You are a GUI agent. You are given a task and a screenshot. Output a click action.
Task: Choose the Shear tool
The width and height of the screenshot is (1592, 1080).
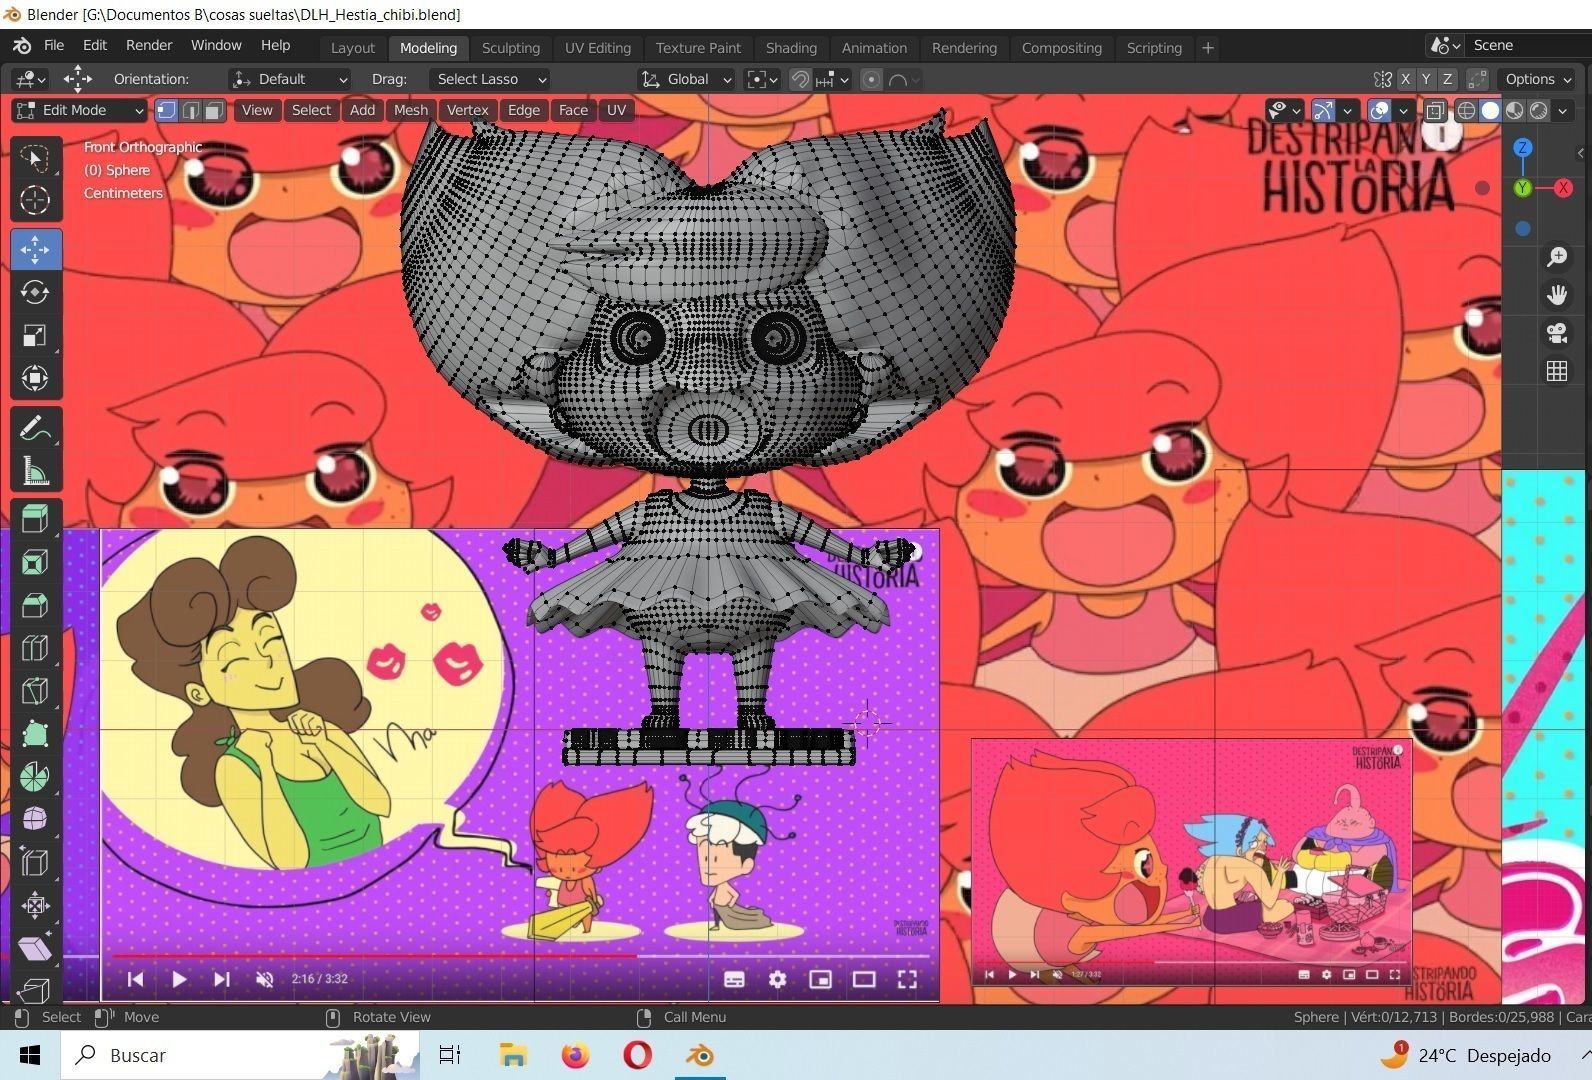(x=36, y=948)
